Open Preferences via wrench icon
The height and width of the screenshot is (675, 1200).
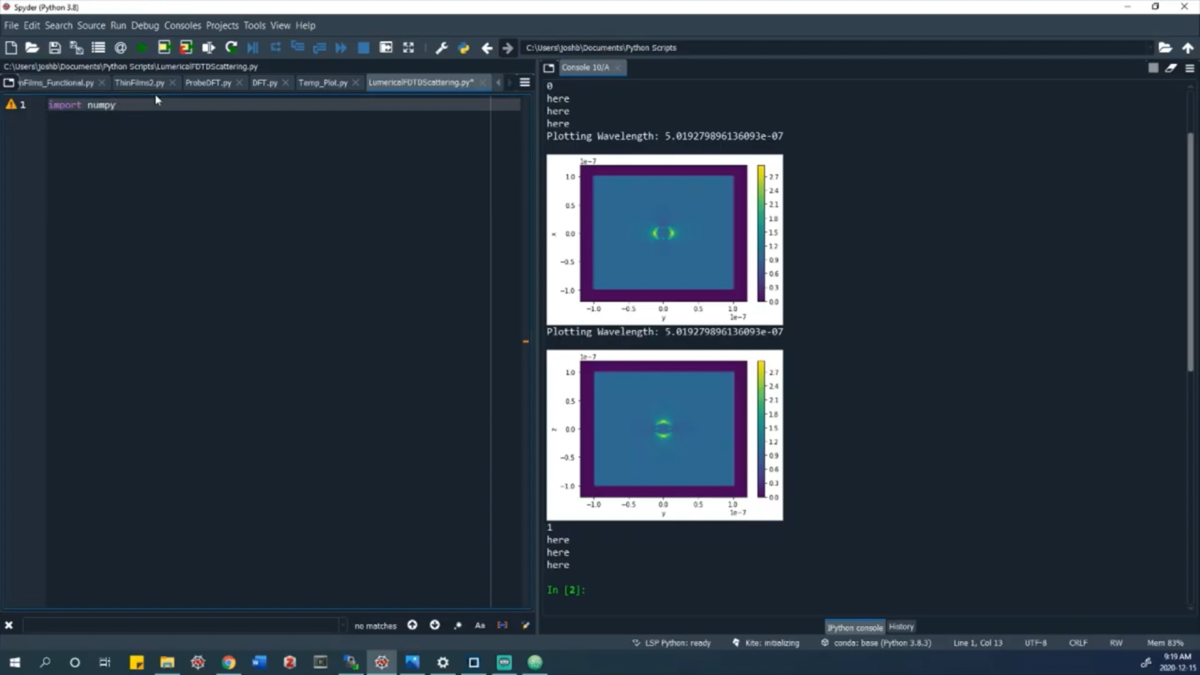tap(441, 47)
